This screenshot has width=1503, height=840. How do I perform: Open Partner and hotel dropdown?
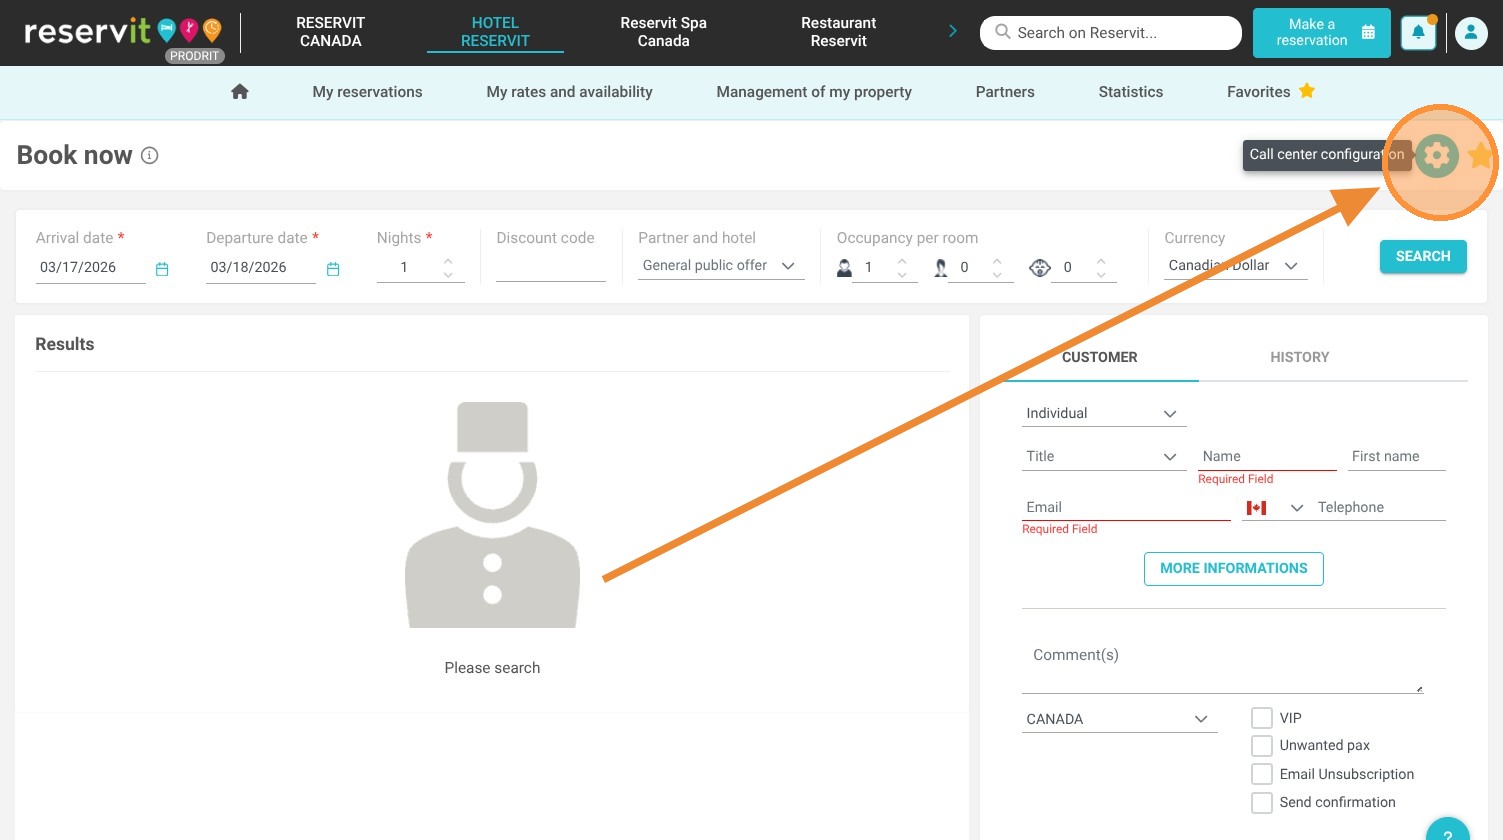coord(721,266)
